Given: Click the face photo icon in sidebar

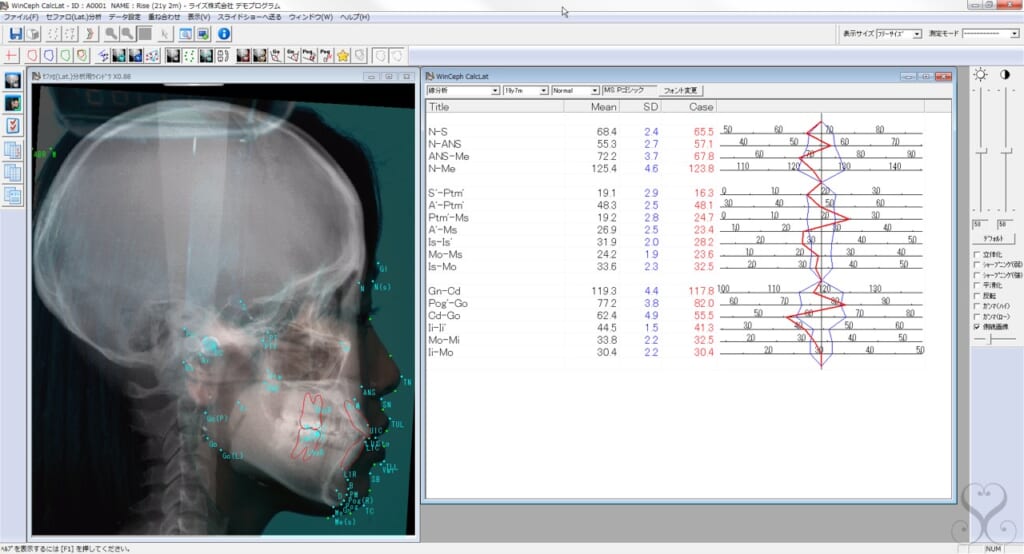Looking at the screenshot, I should (x=12, y=103).
